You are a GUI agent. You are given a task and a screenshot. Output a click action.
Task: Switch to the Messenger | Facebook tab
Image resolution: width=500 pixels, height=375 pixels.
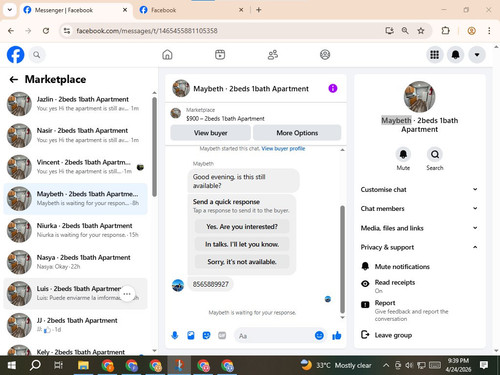[x=75, y=10]
